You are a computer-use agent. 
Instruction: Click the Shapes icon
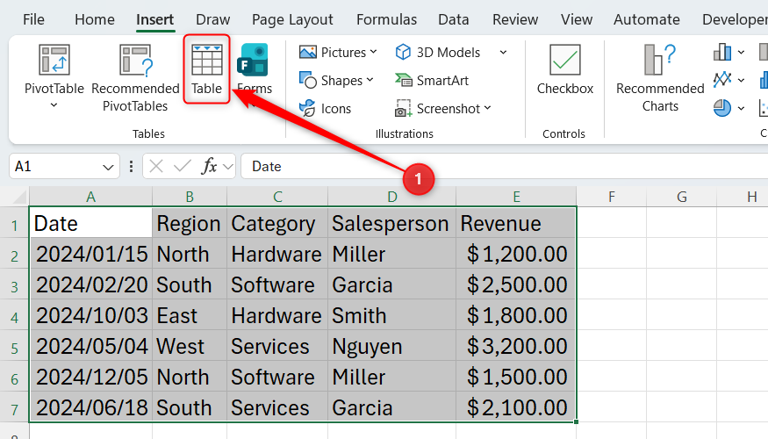(x=308, y=80)
